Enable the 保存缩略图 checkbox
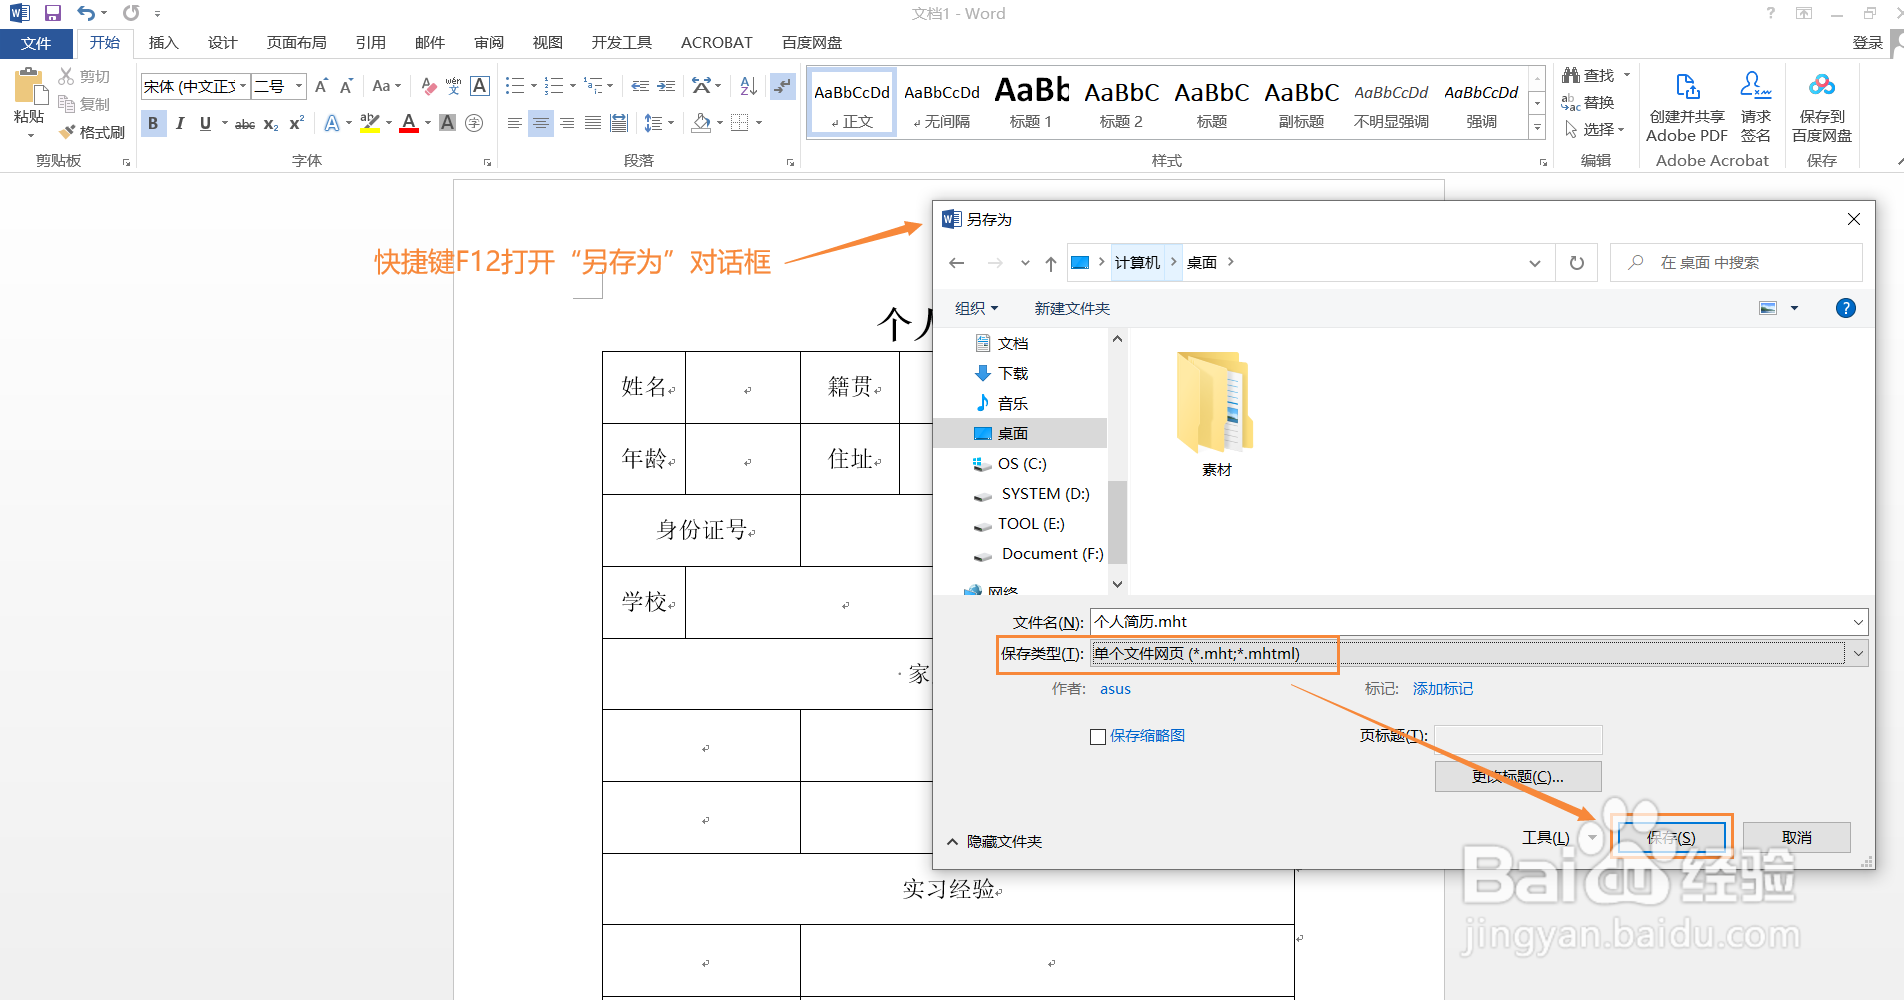 pyautogui.click(x=1097, y=736)
